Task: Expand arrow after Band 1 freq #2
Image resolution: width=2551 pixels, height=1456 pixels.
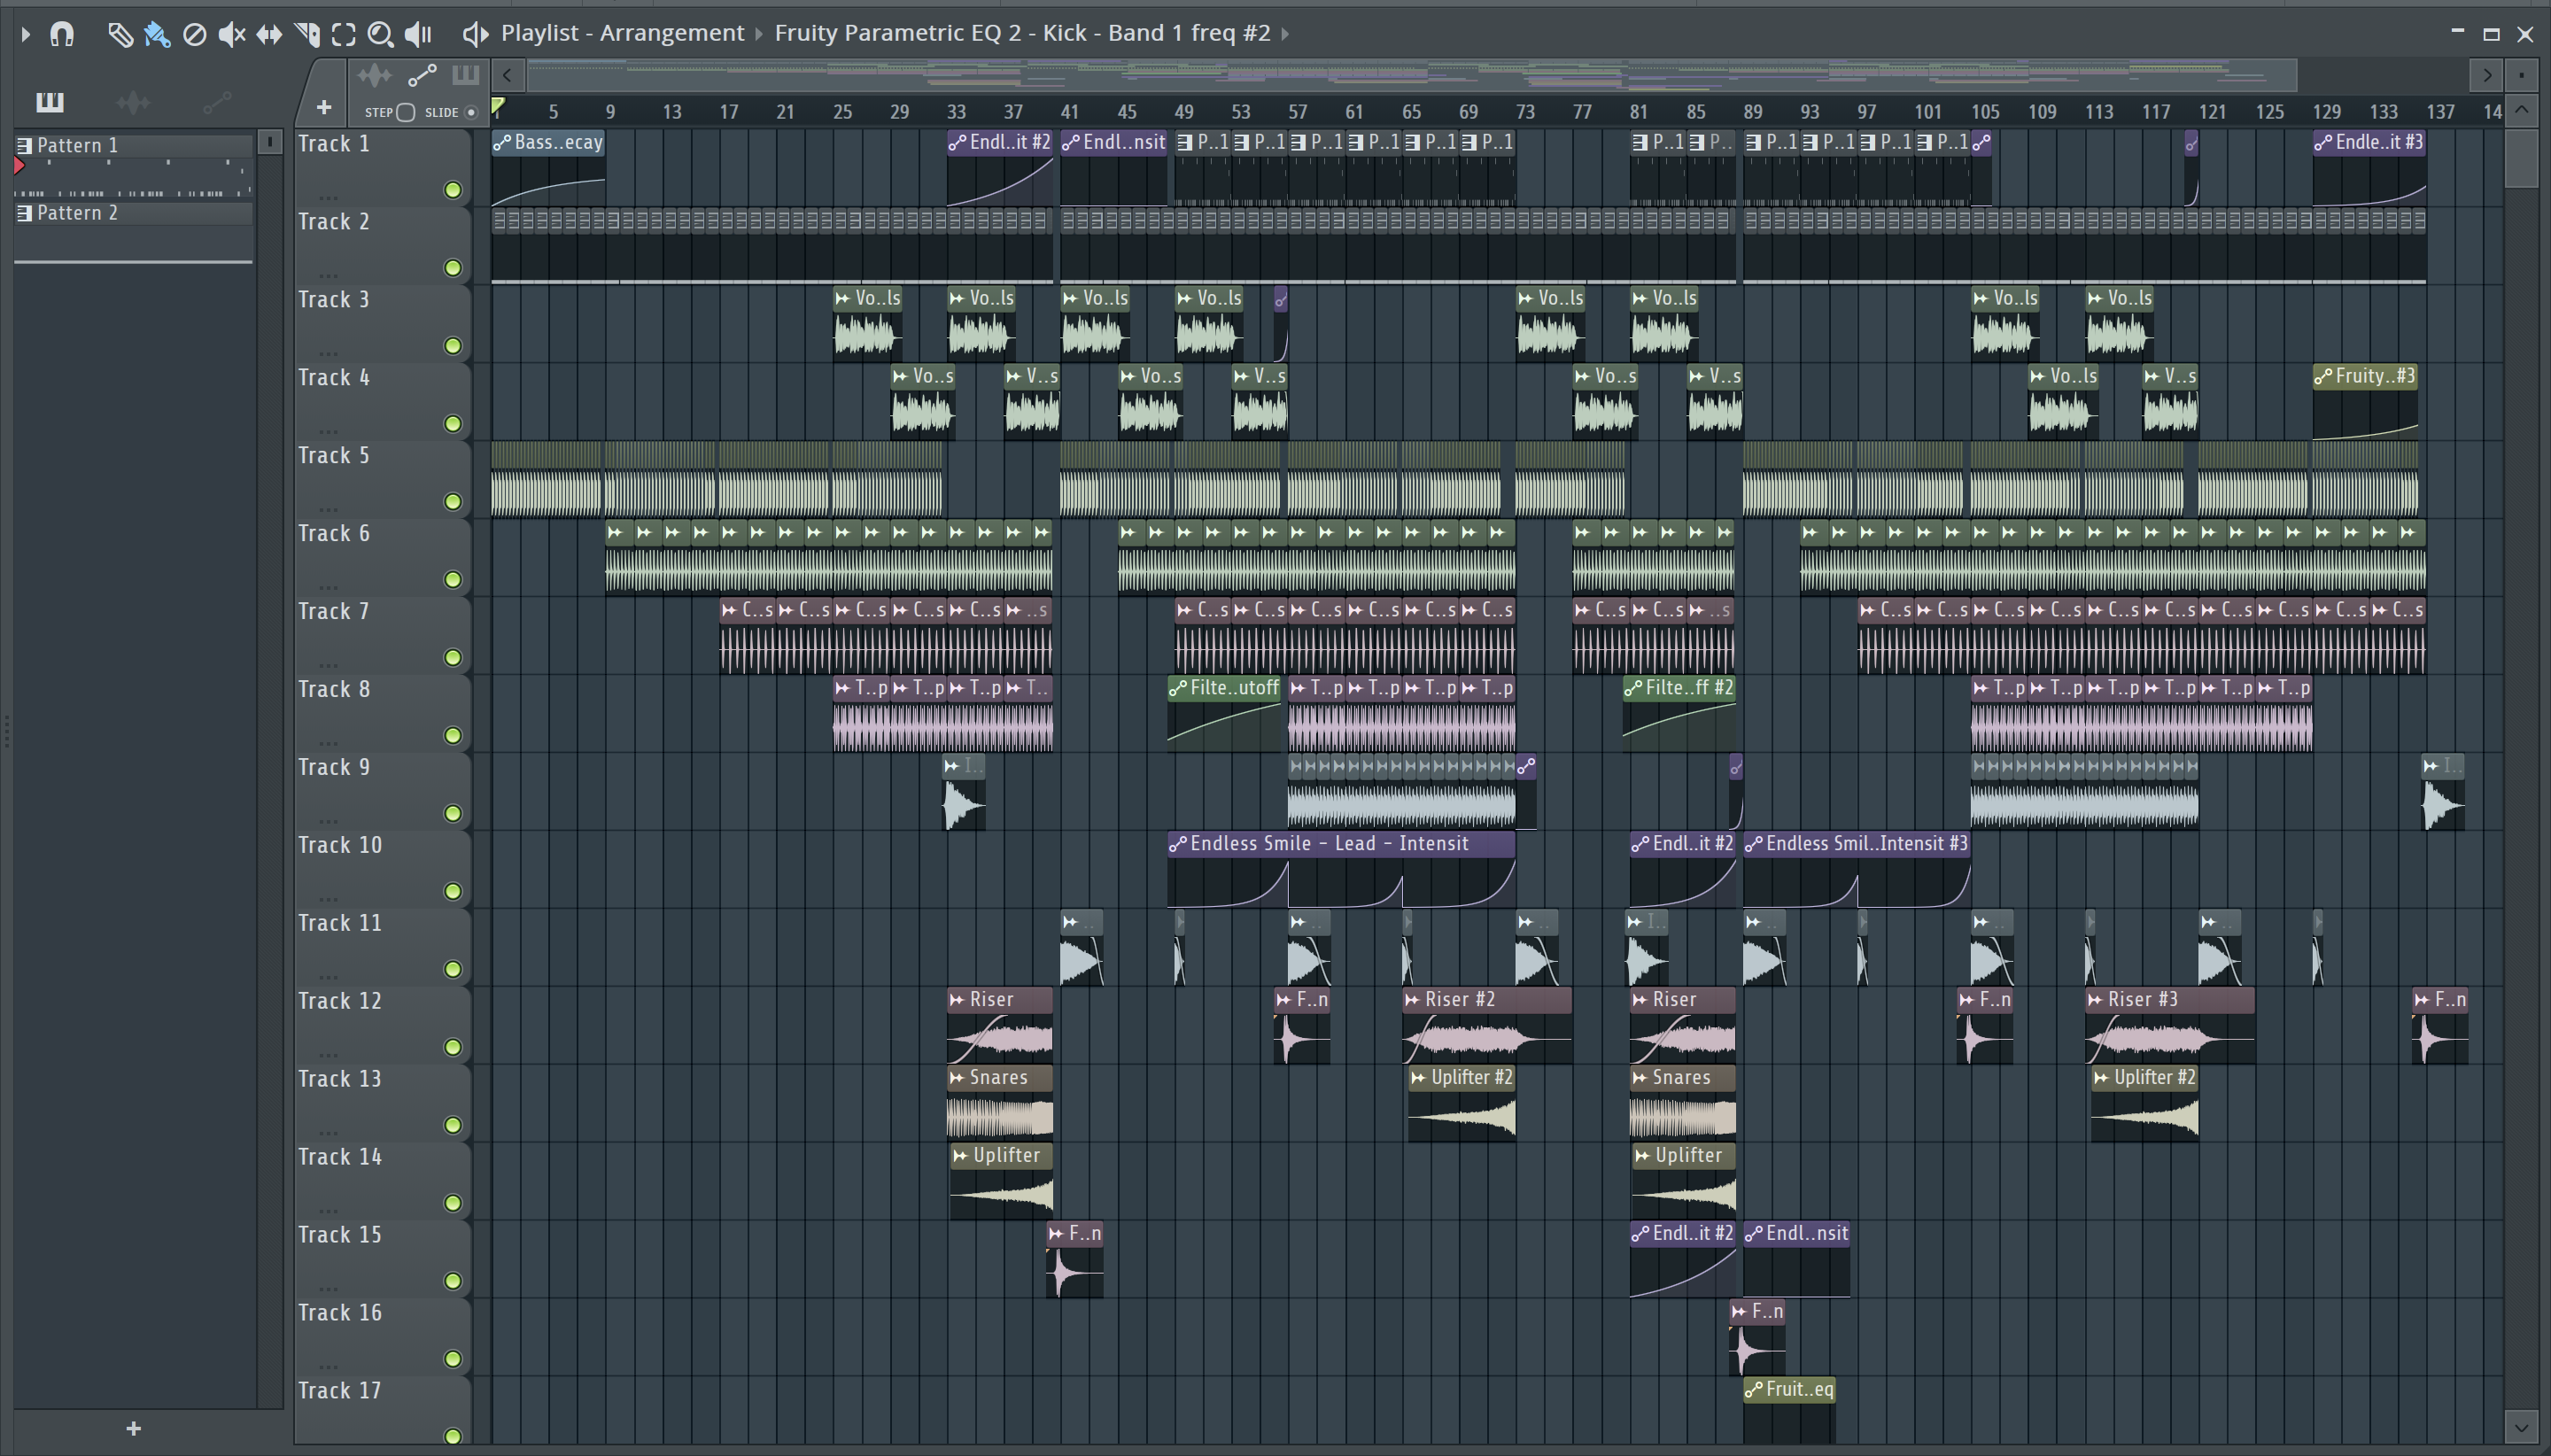Action: (x=1285, y=34)
